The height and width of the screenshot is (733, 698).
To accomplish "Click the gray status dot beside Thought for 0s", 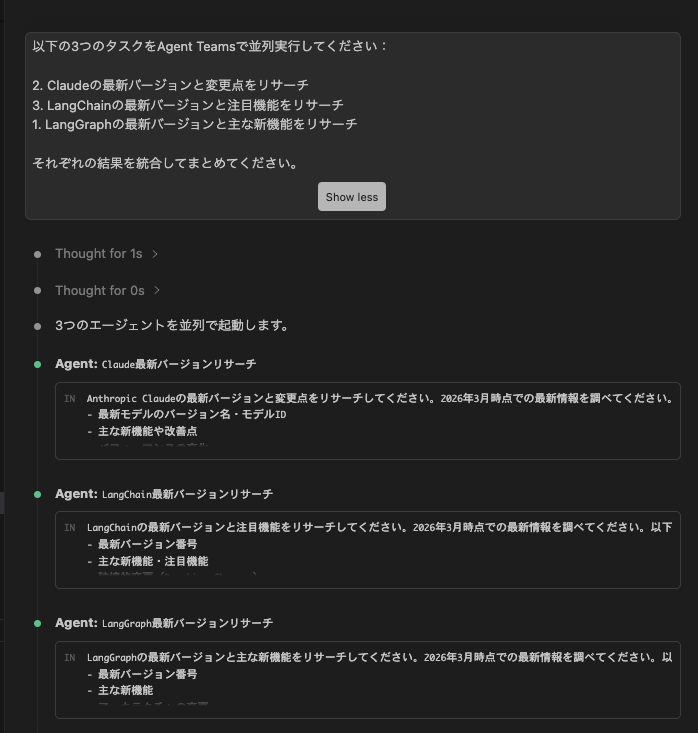I will 38,291.
